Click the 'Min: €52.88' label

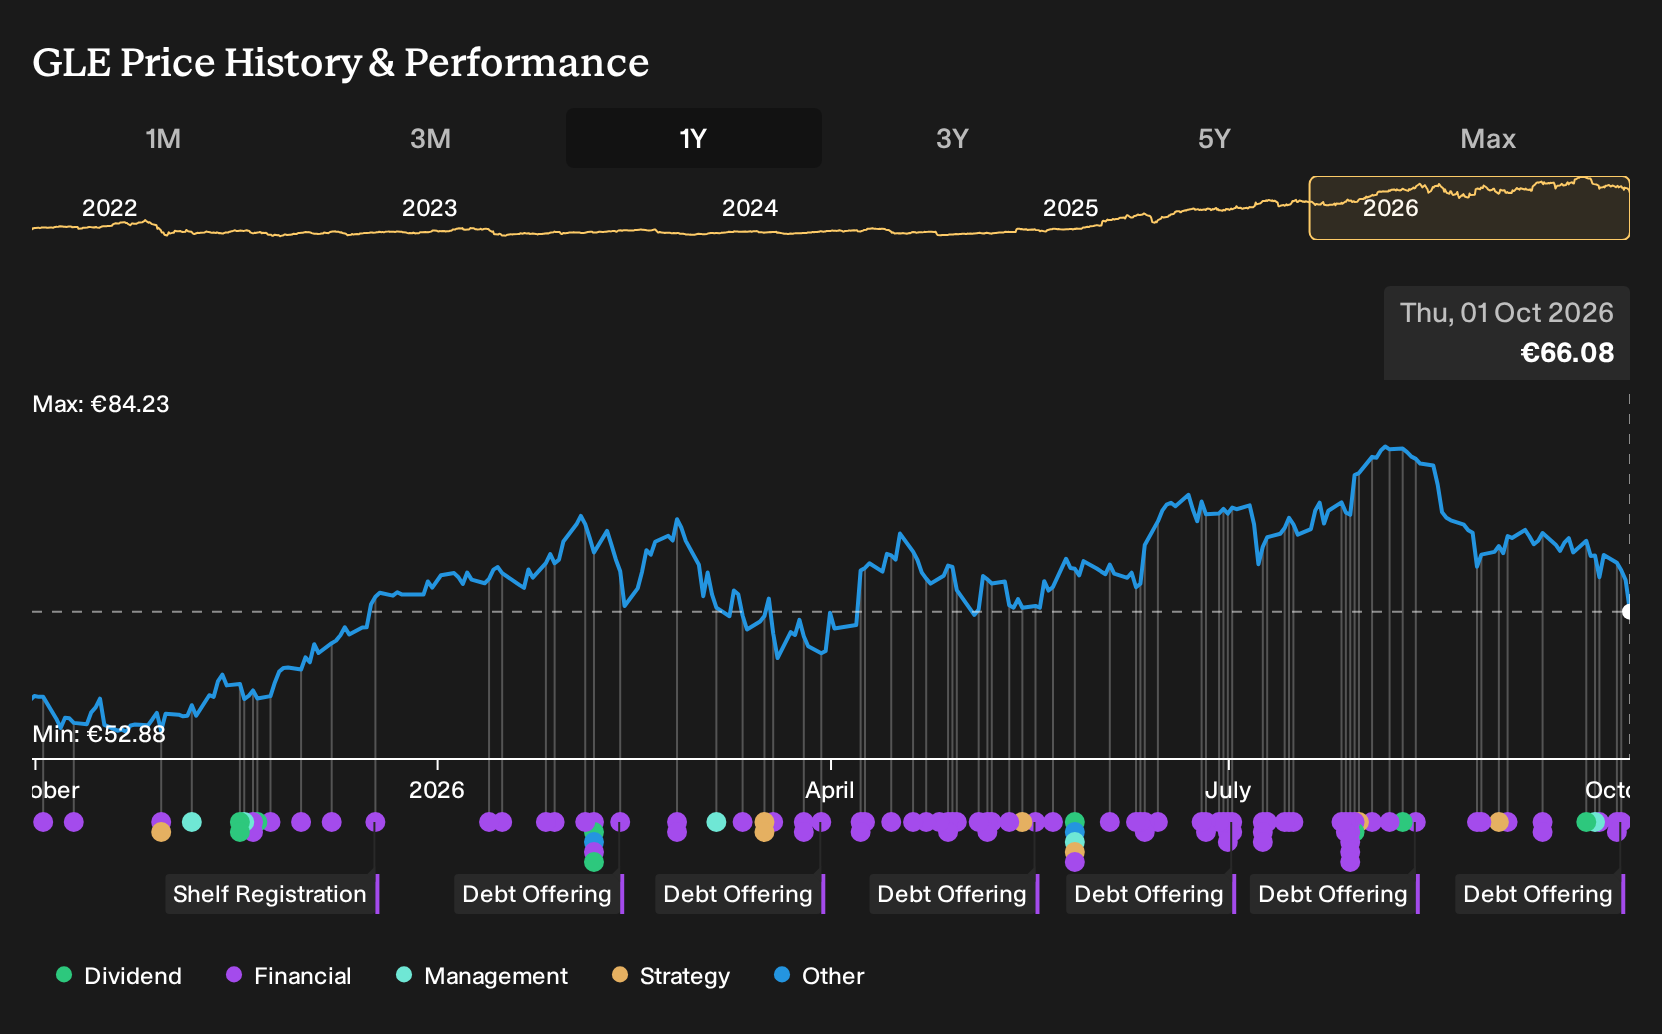(x=99, y=734)
